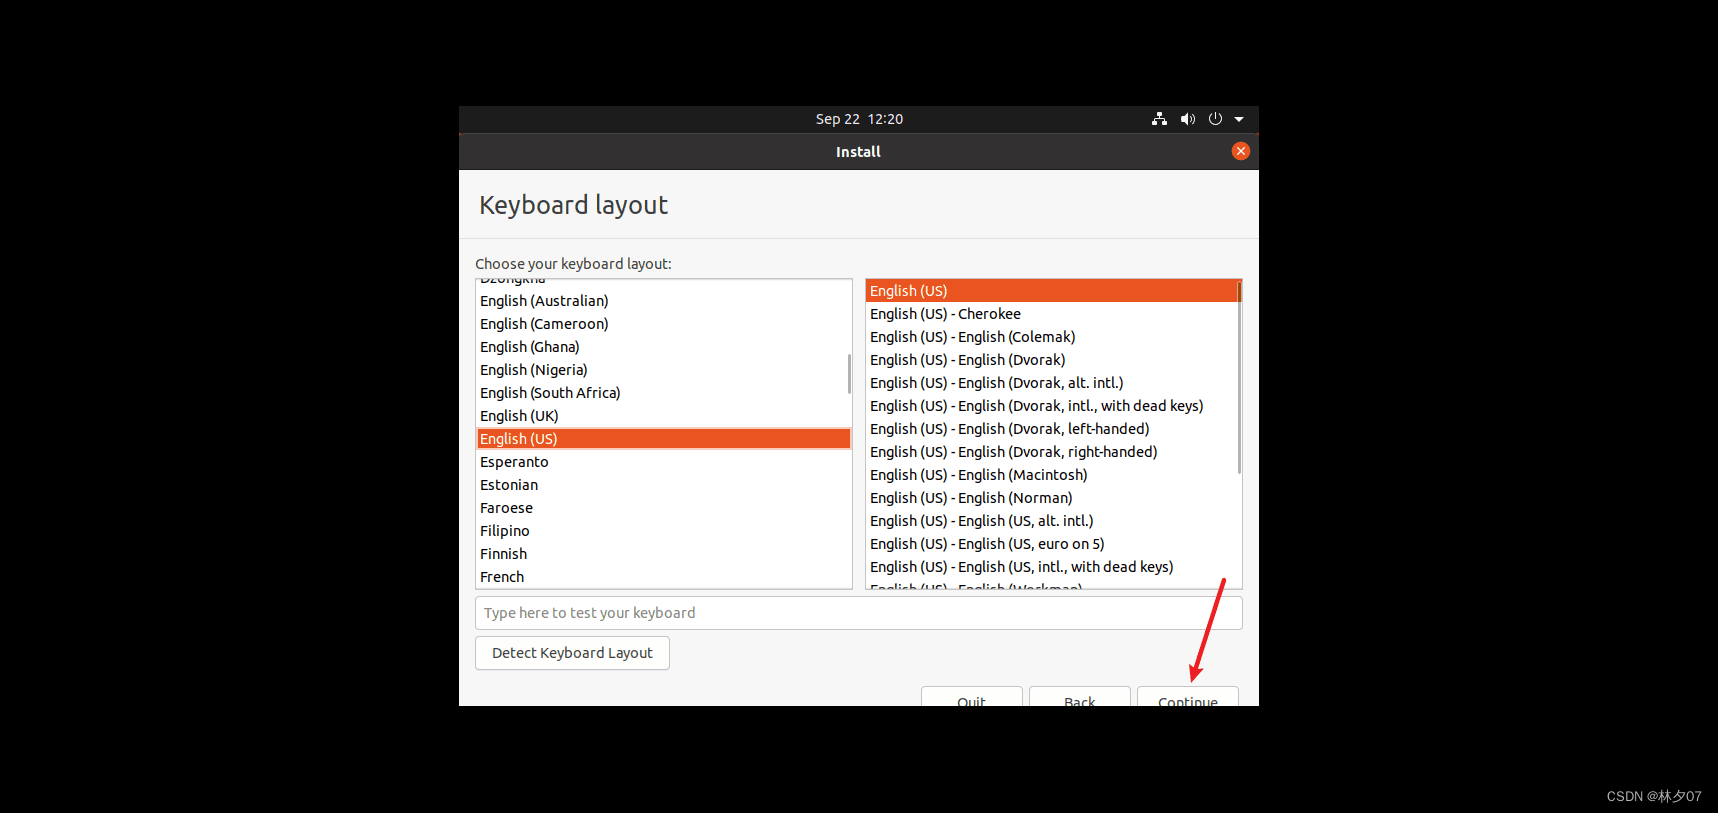1718x813 pixels.
Task: Choose English (Dvorak) variant
Action: point(1052,360)
